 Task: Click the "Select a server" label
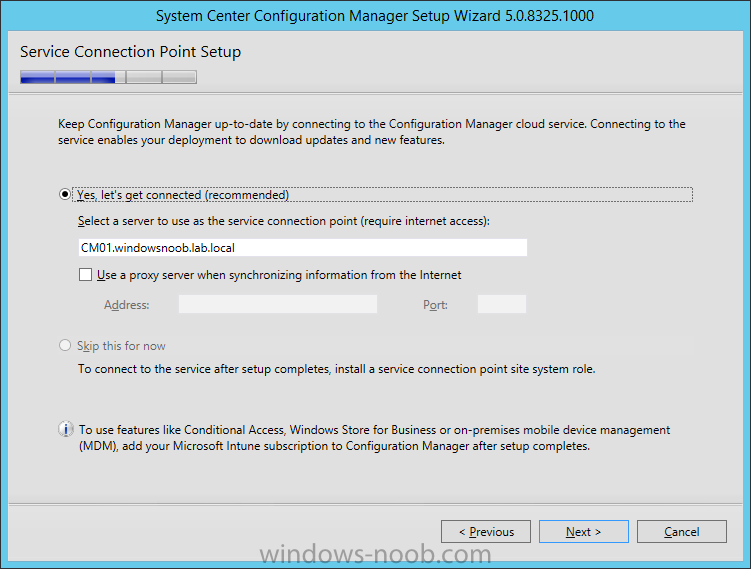pyautogui.click(x=284, y=221)
